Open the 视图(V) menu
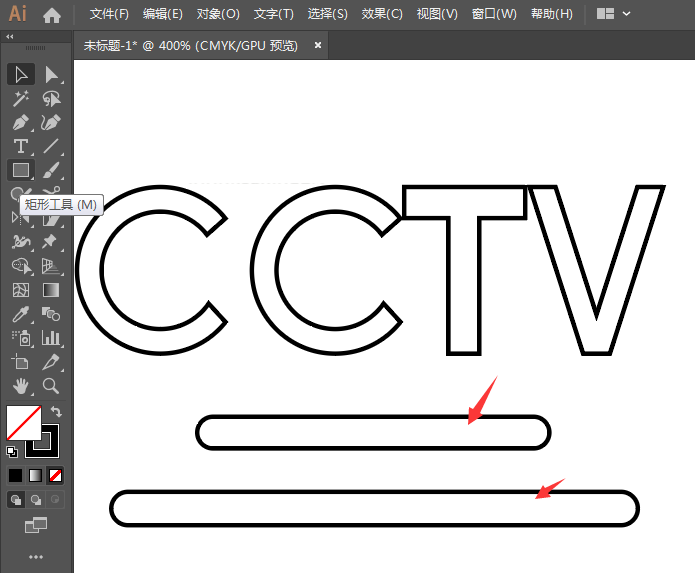695x573 pixels. 437,14
